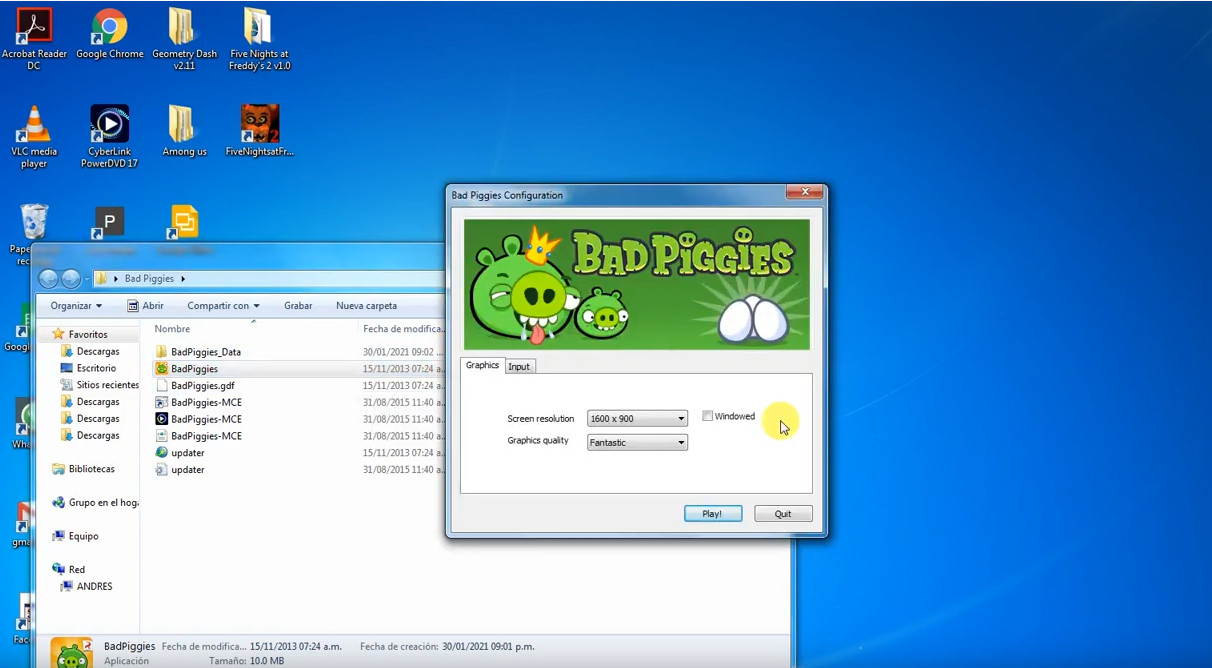Viewport: 1212px width, 668px height.
Task: Enable the Windowed mode checkbox
Action: click(708, 416)
